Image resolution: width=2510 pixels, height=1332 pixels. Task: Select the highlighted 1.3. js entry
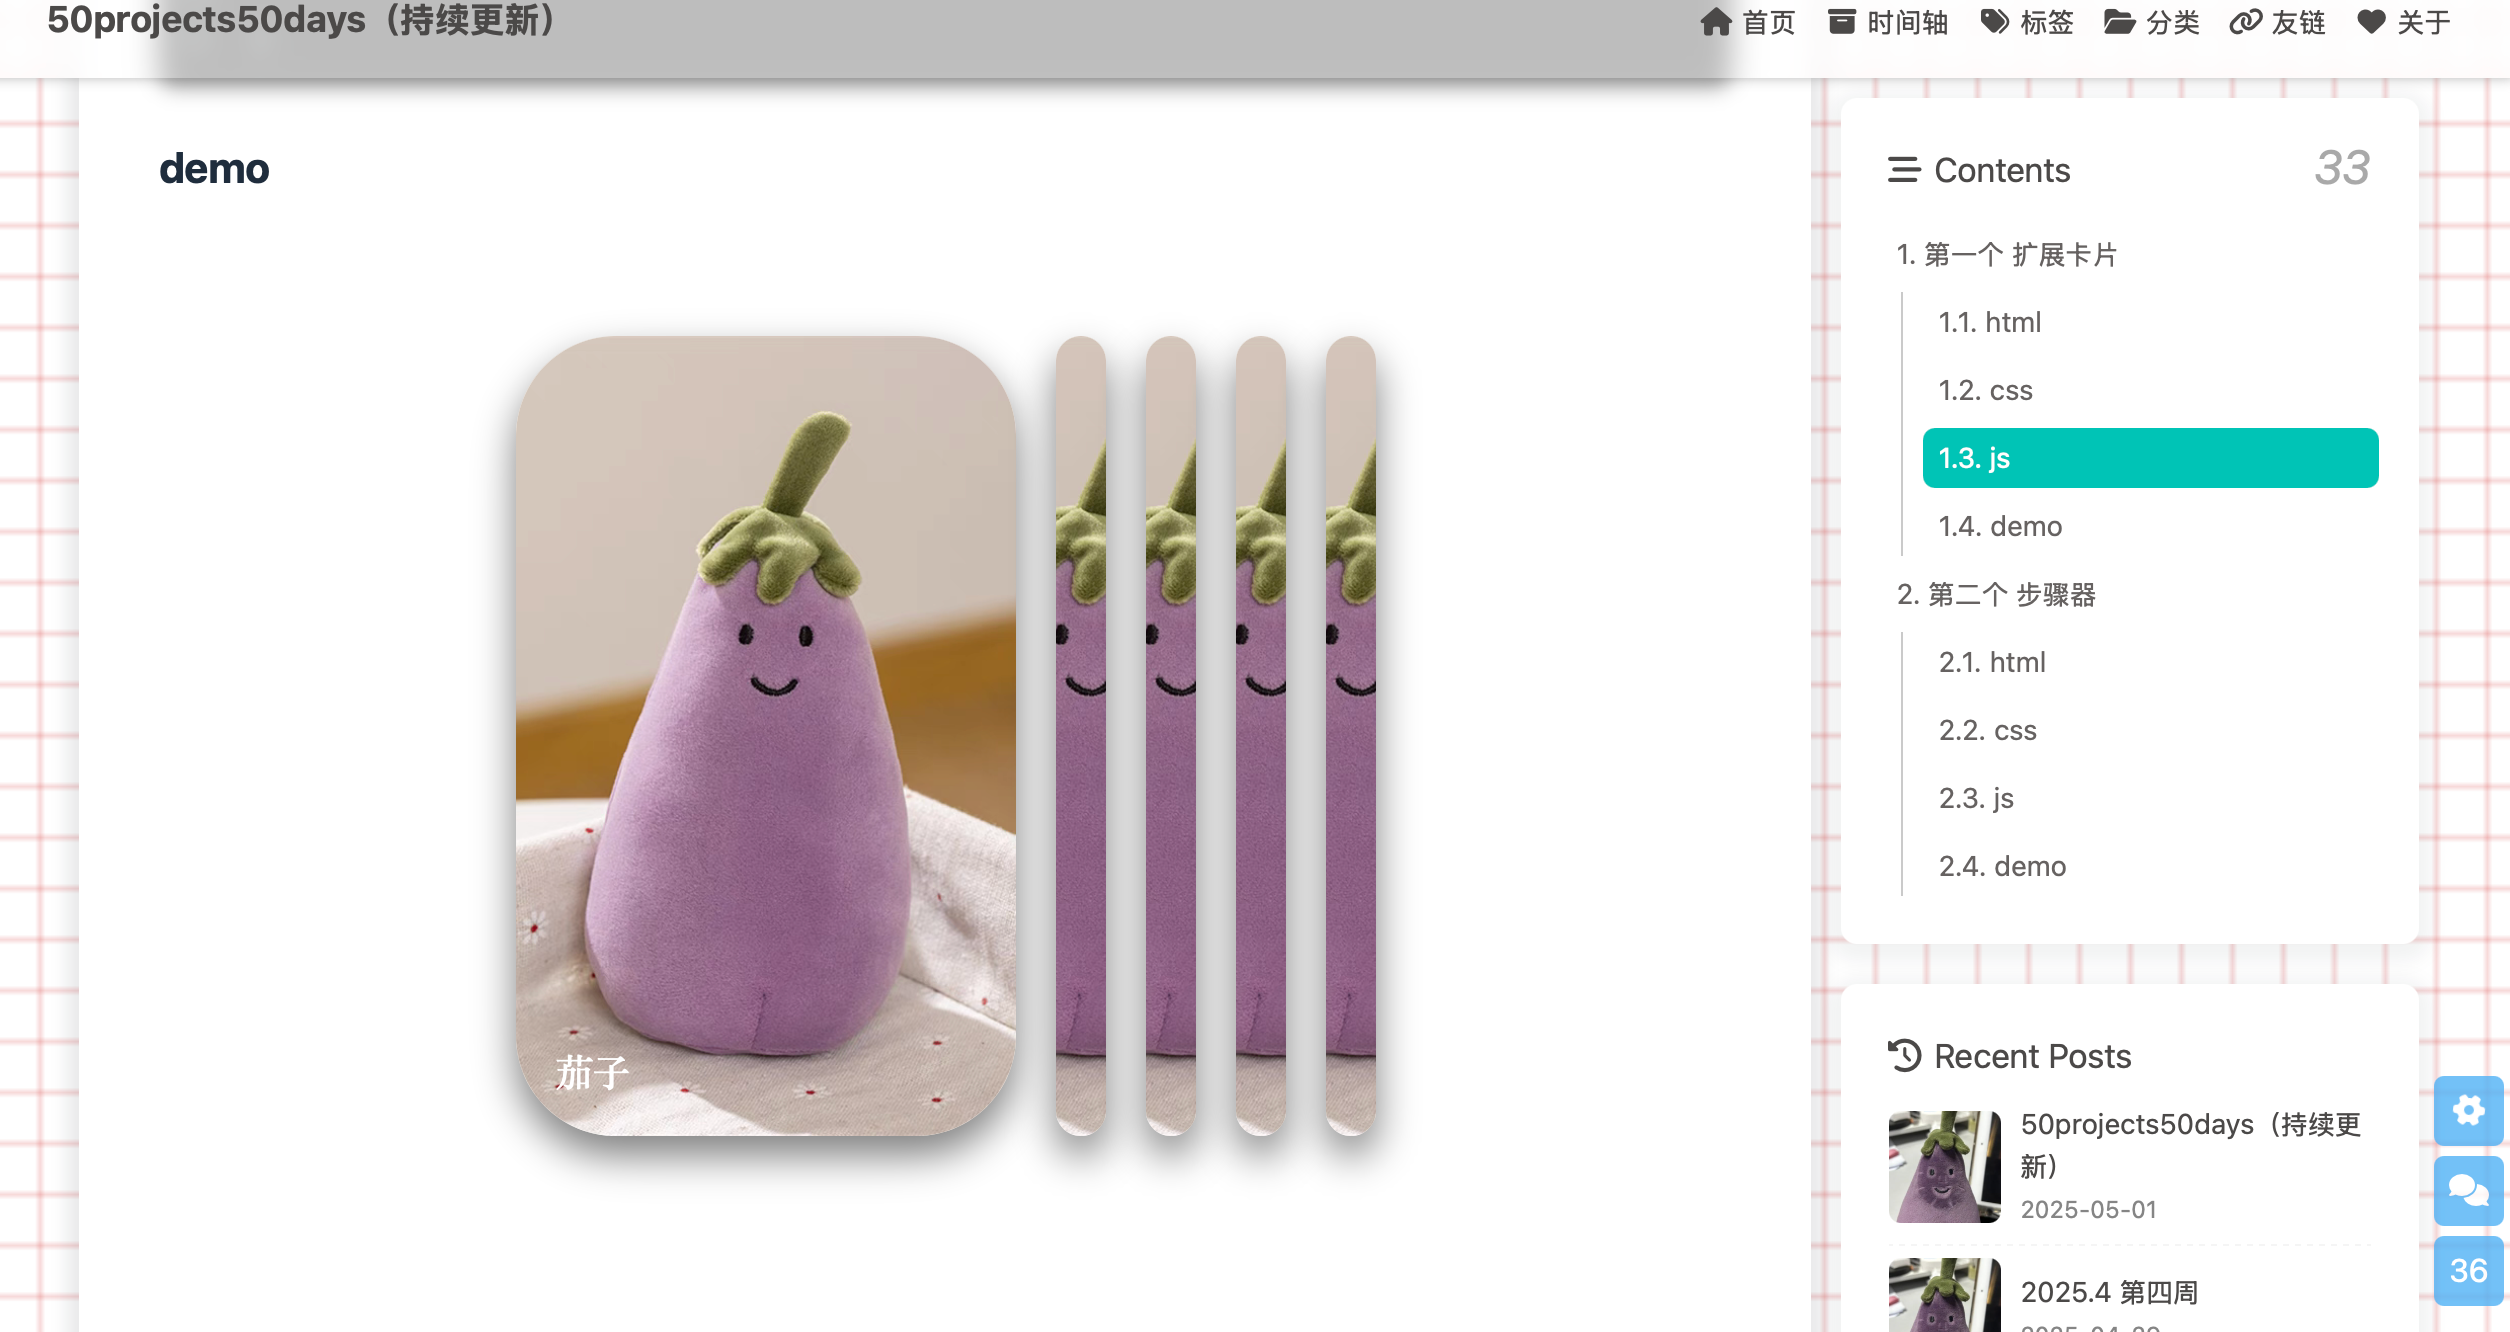click(x=2150, y=458)
